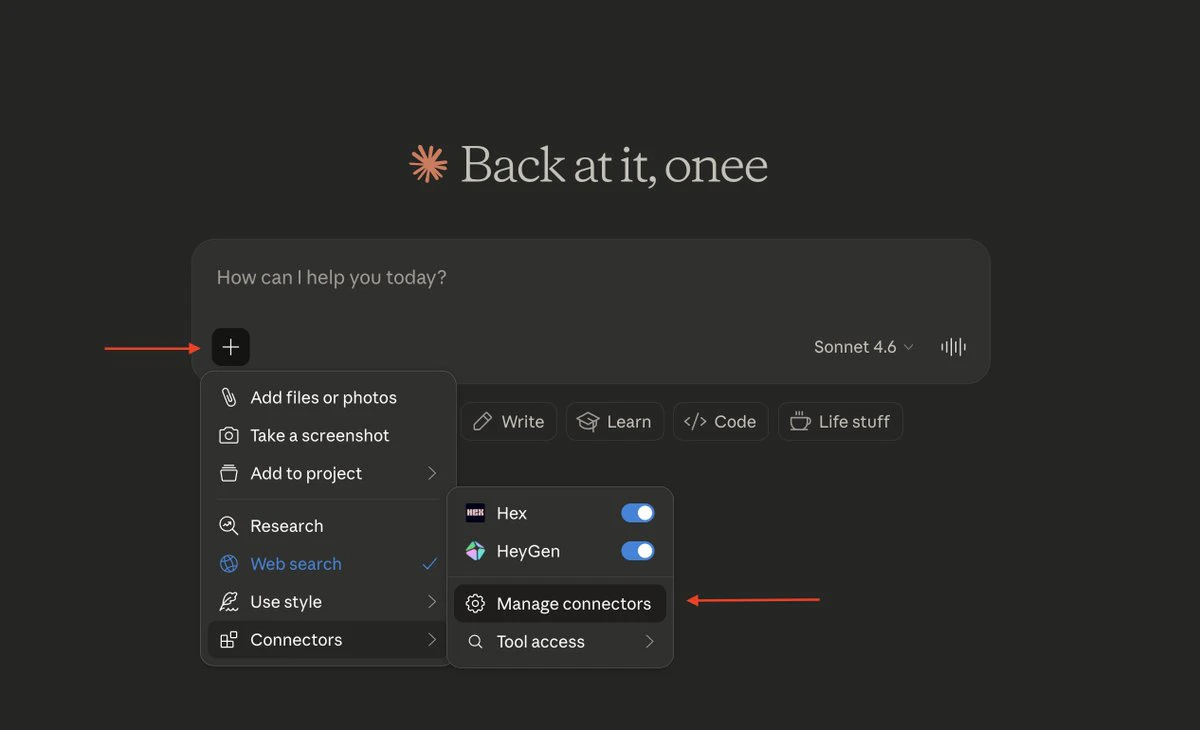Screen dimensions: 1200x730
Task: Click the Use style feather icon
Action: [x=229, y=602]
